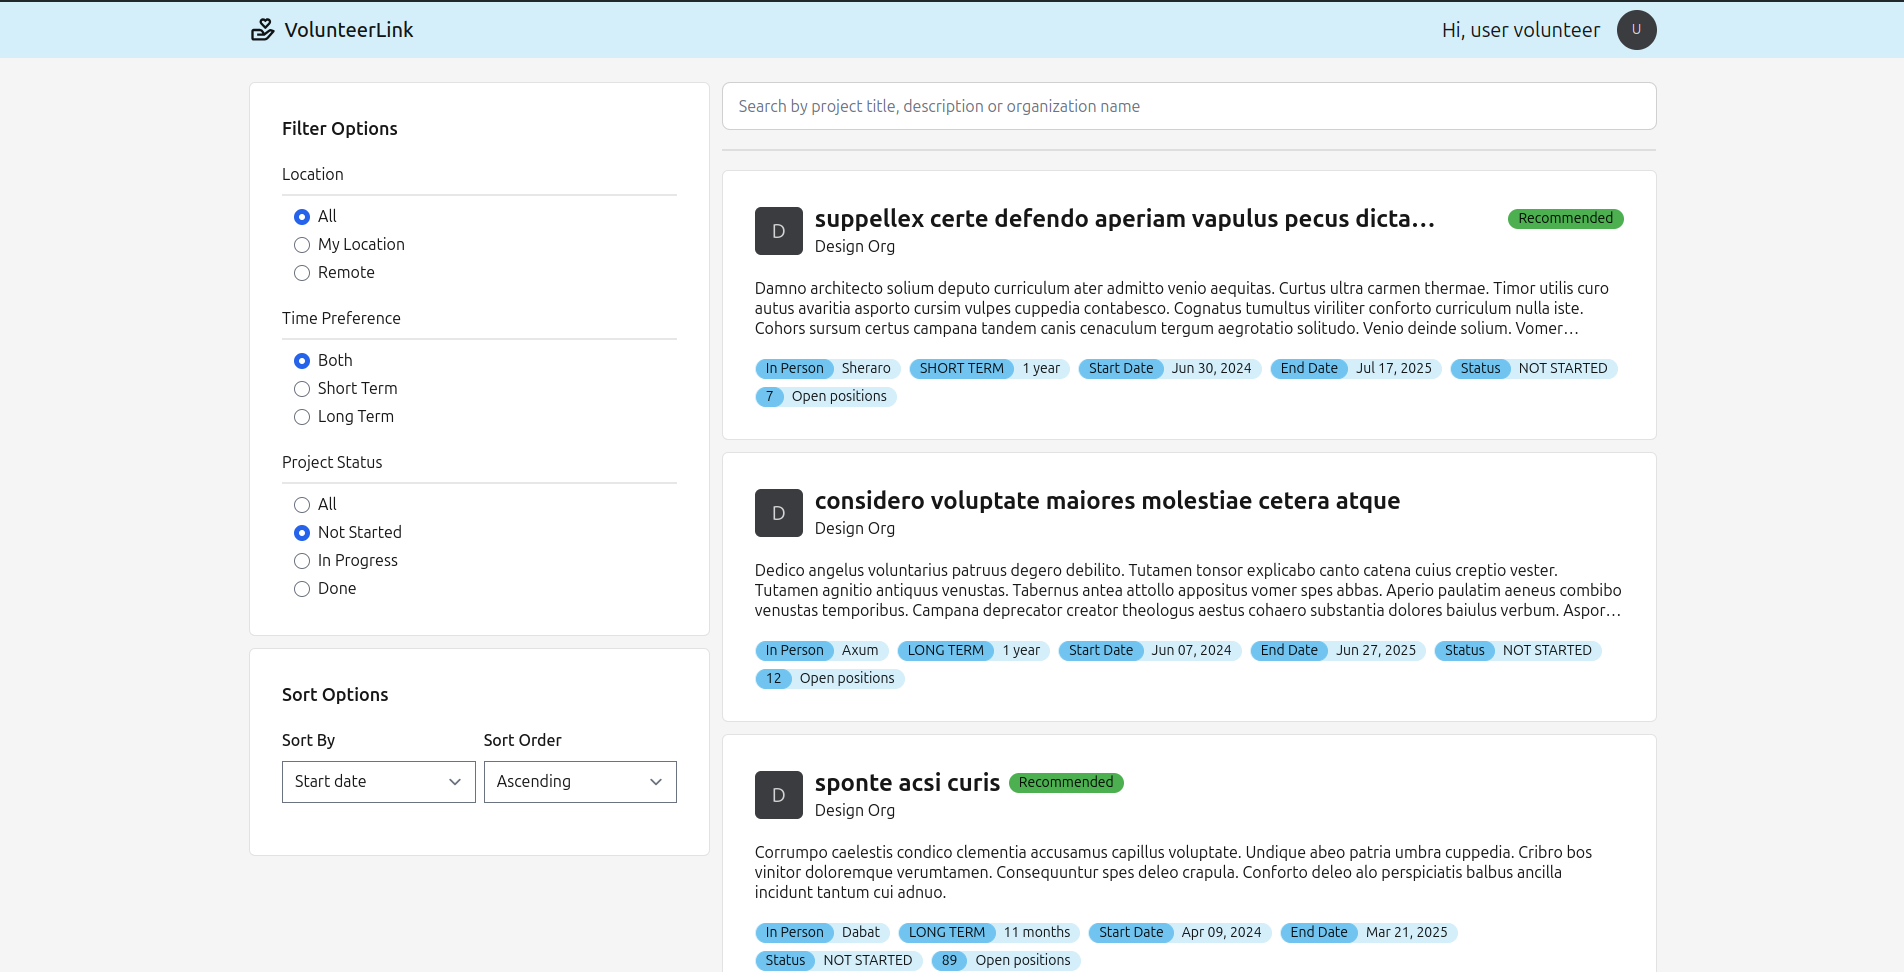Click Recommended badge on suppellex project
The width and height of the screenshot is (1904, 972).
[x=1565, y=218]
